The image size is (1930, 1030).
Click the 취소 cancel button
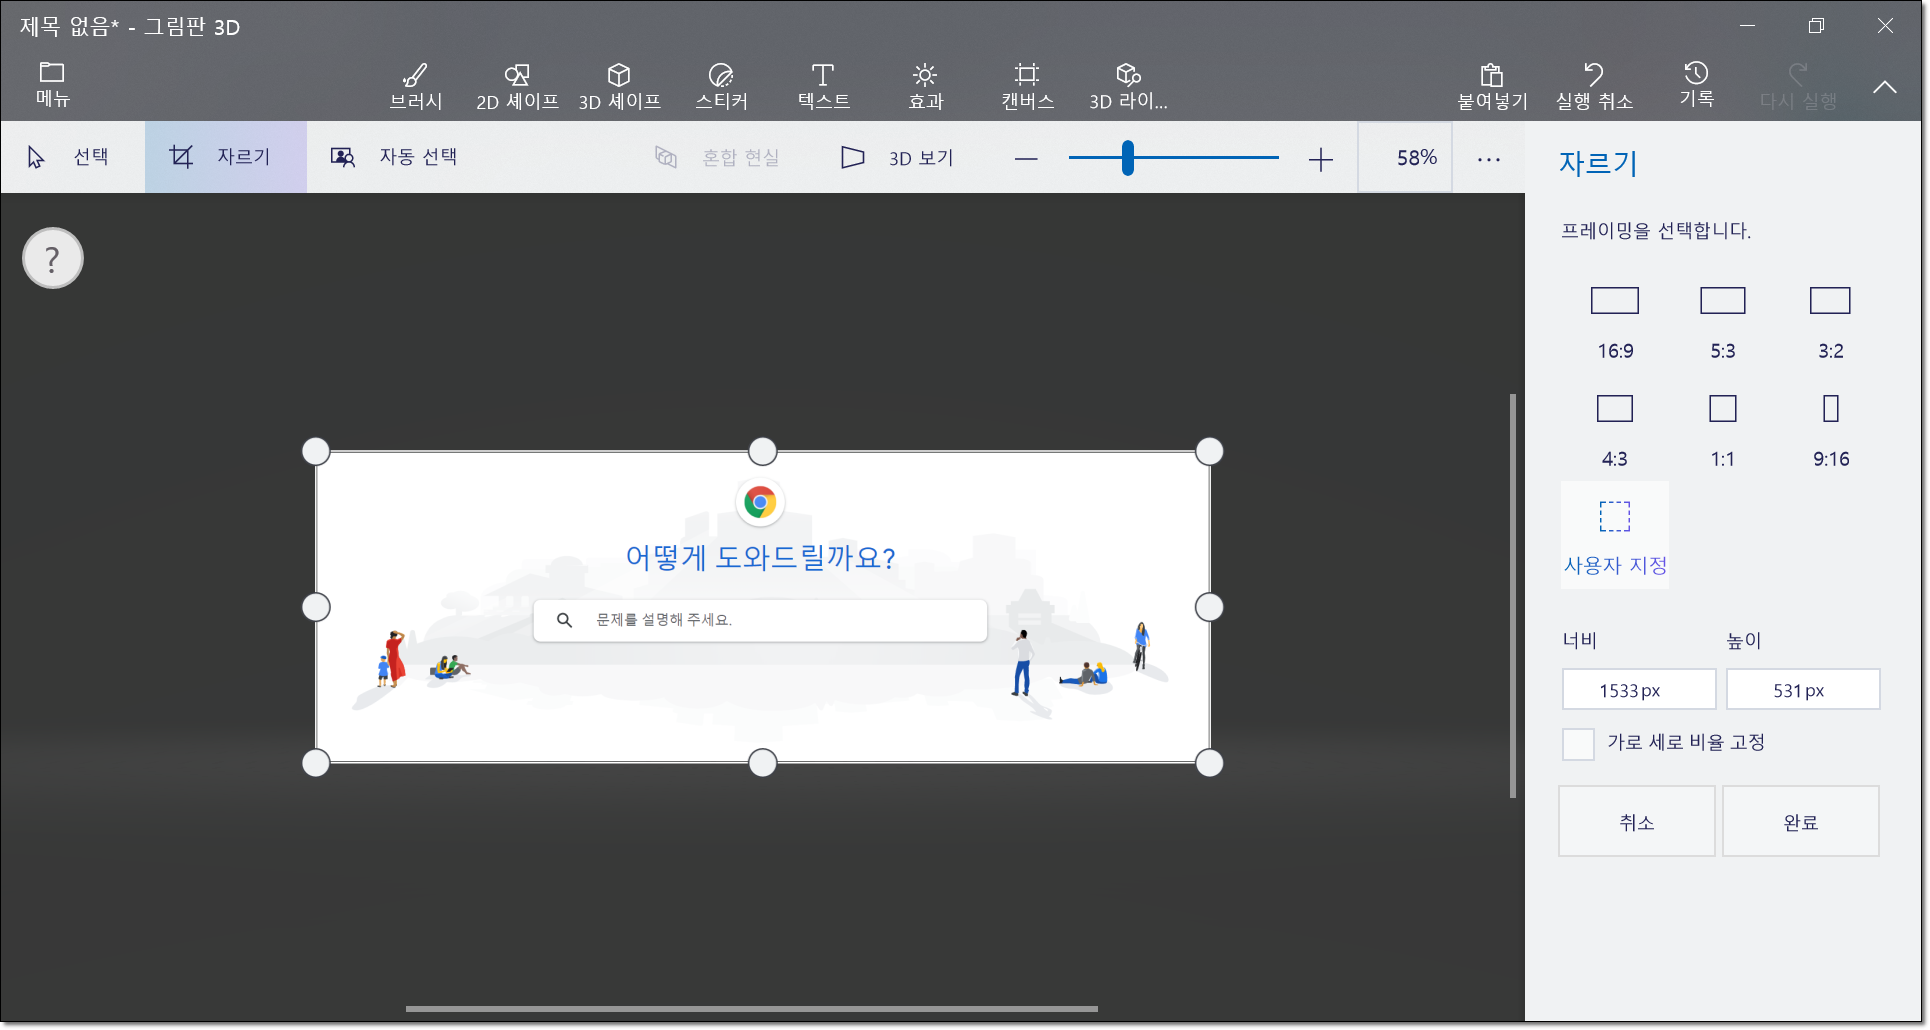point(1637,822)
